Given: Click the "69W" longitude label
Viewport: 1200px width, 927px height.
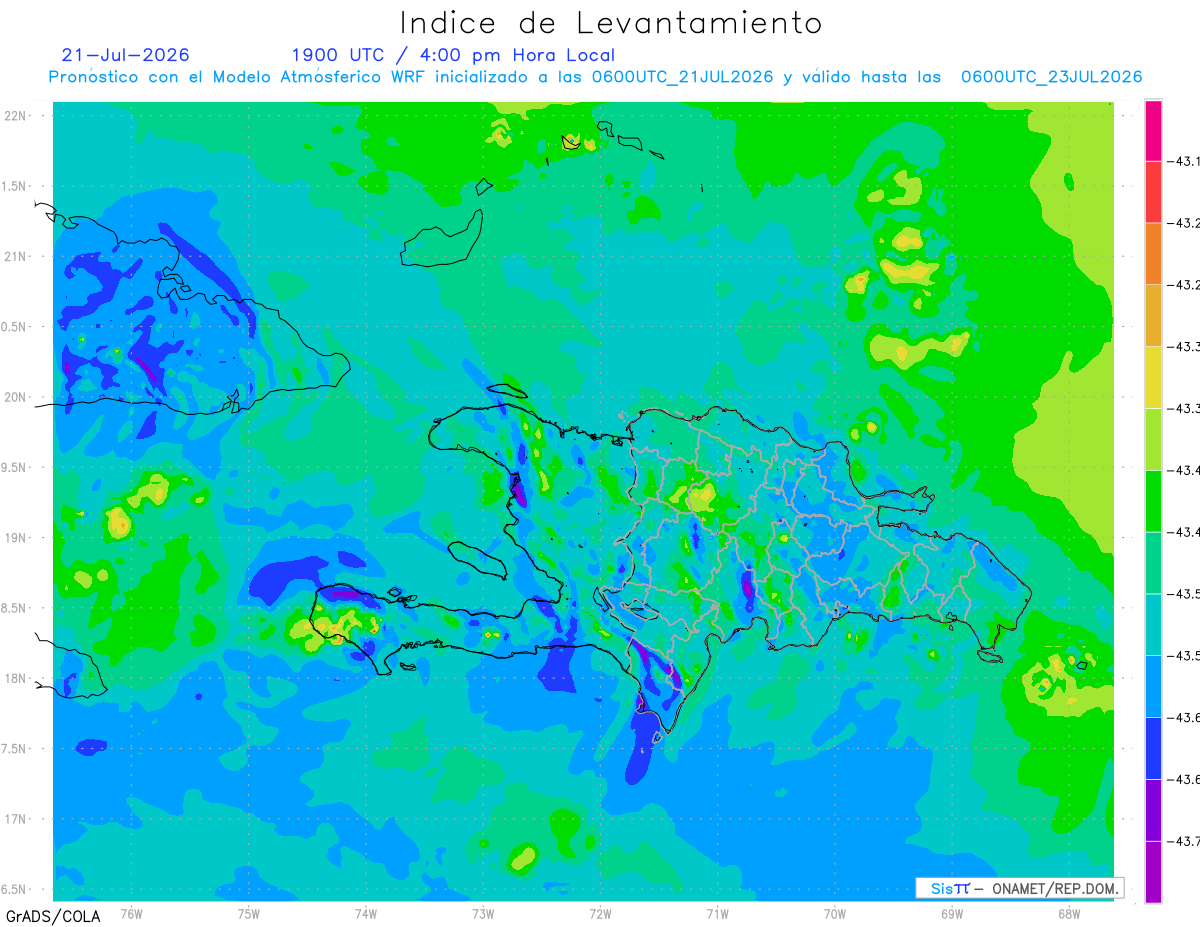Looking at the screenshot, I should point(952,914).
